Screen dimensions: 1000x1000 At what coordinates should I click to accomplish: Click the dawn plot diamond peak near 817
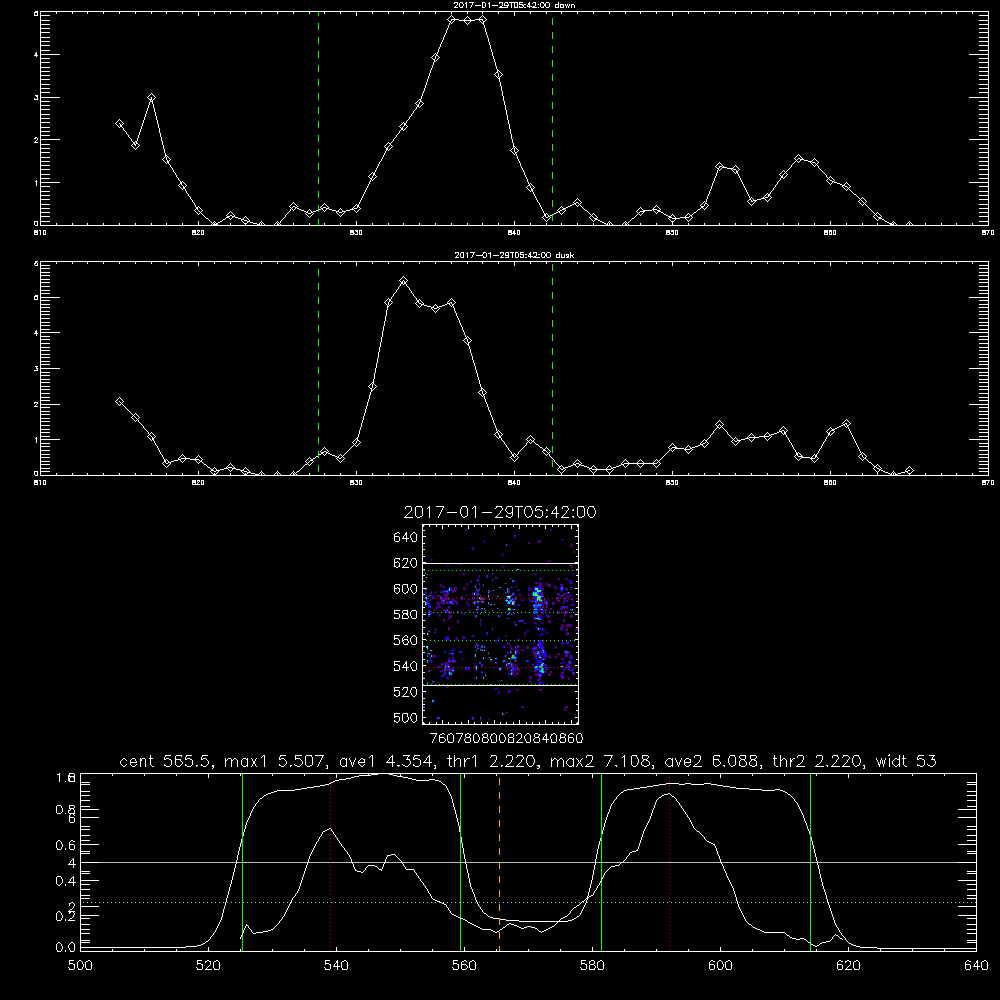(151, 98)
